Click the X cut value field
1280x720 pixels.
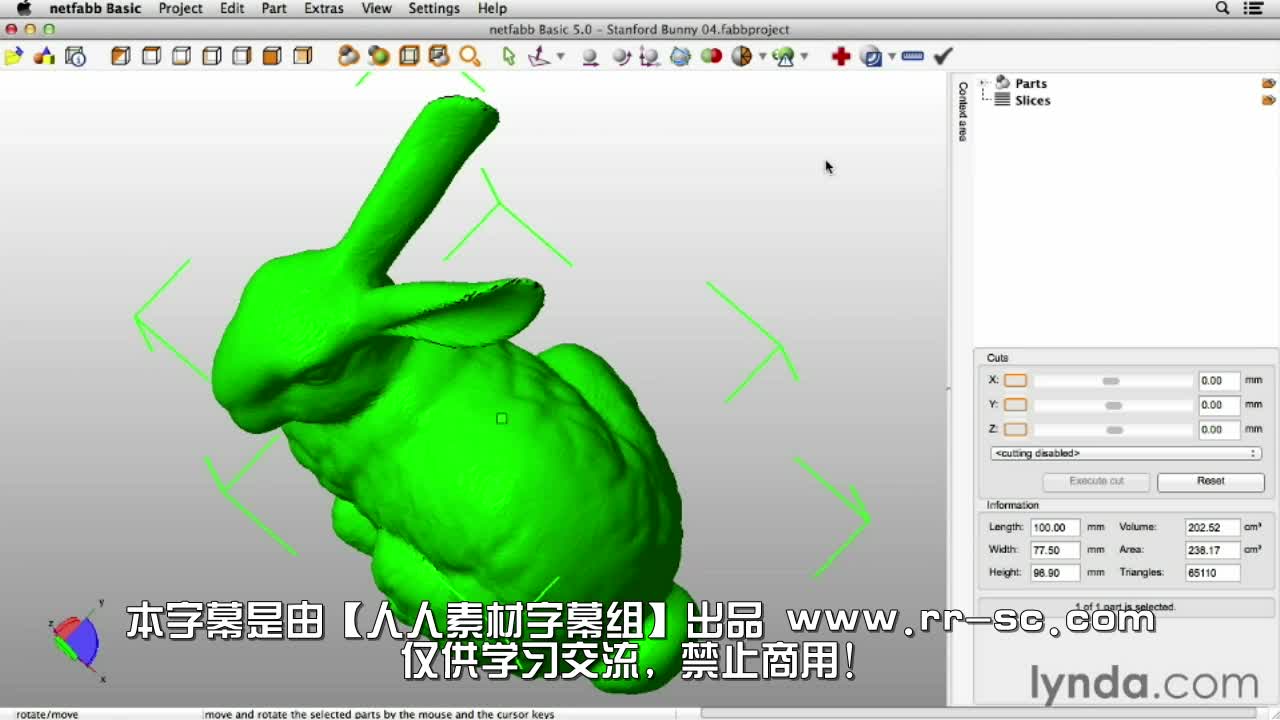coord(1219,380)
